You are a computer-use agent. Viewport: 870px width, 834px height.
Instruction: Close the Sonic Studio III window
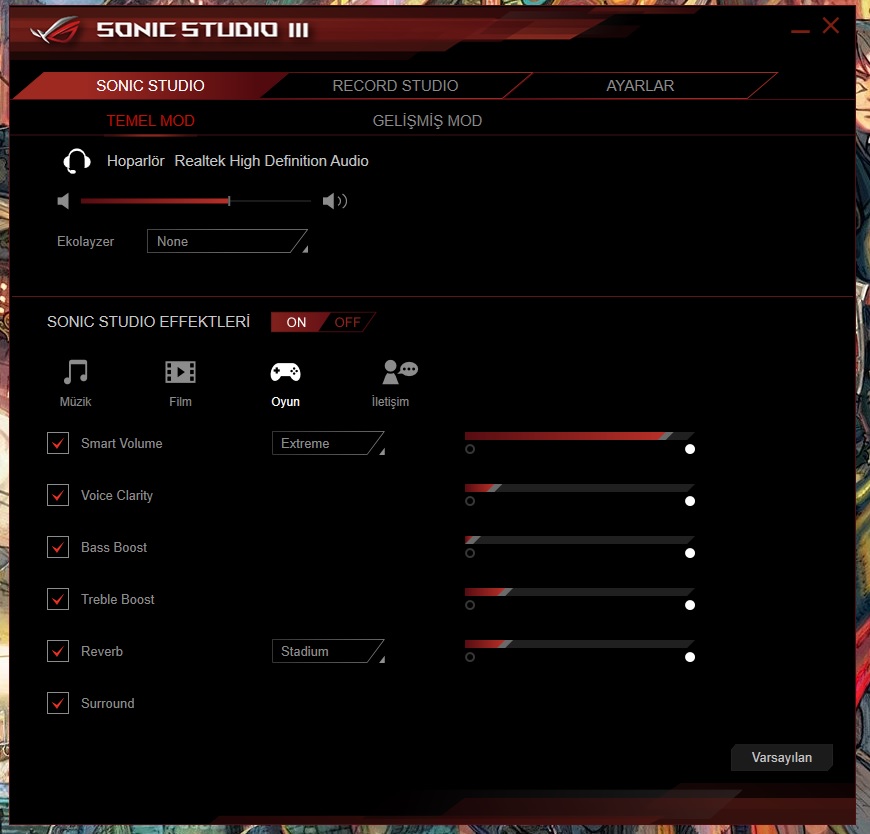pos(830,25)
